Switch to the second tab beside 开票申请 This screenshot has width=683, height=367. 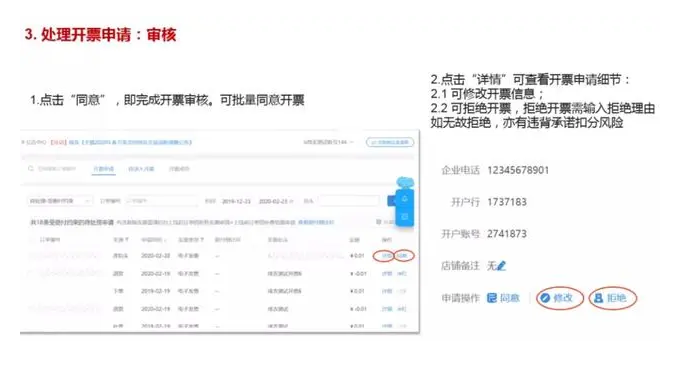pyautogui.click(x=141, y=168)
